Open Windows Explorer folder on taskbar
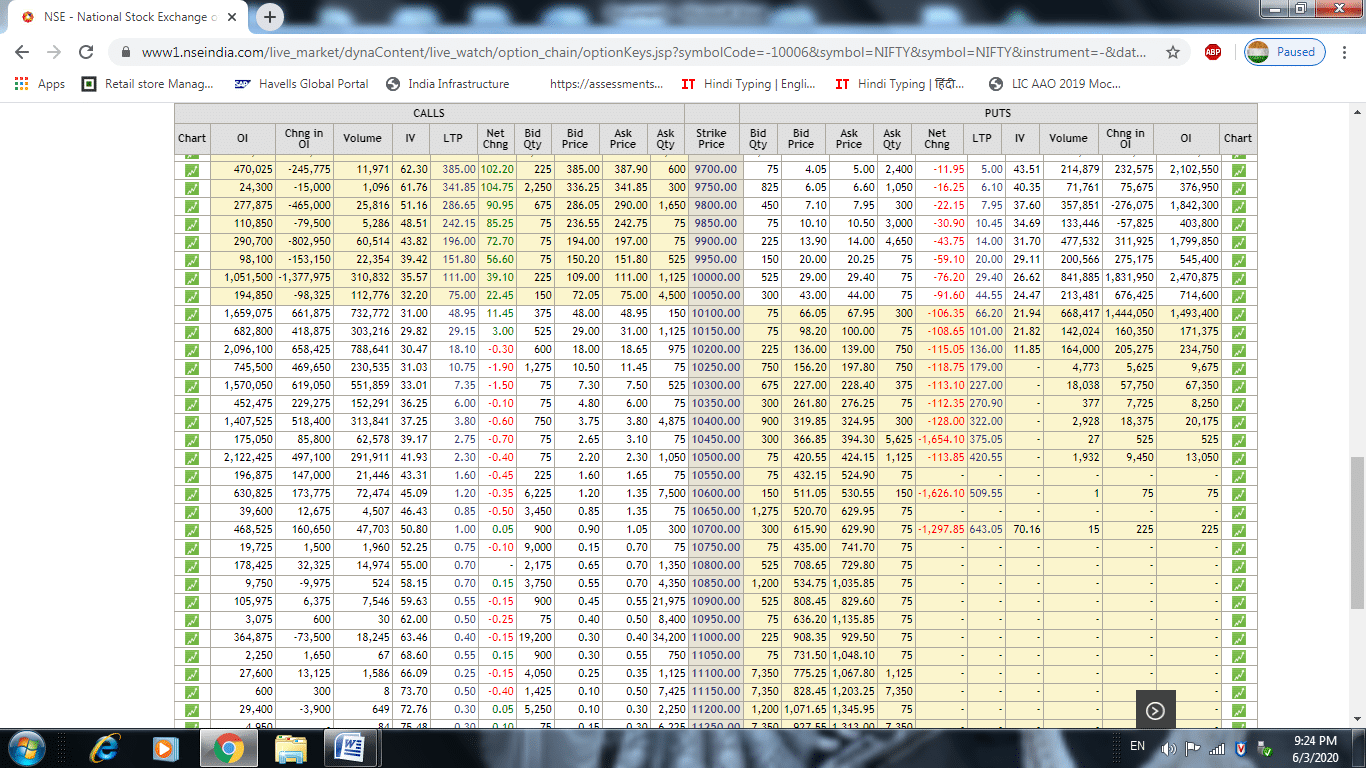Viewport: 1366px width, 768px height. tap(291, 748)
